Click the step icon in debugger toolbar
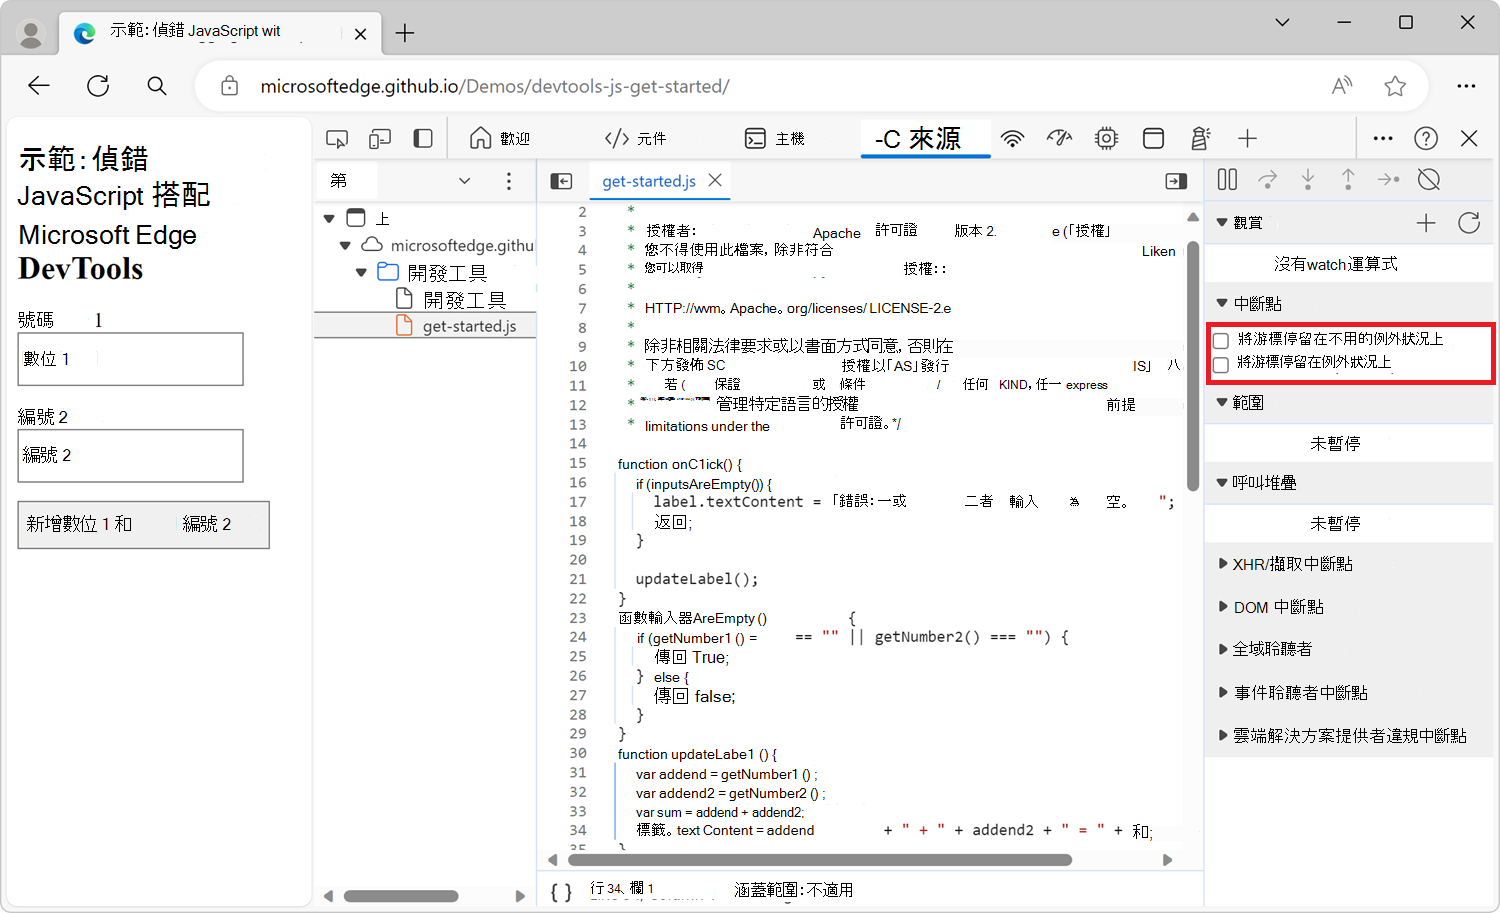Screen dimensions: 1500x913 (1388, 179)
